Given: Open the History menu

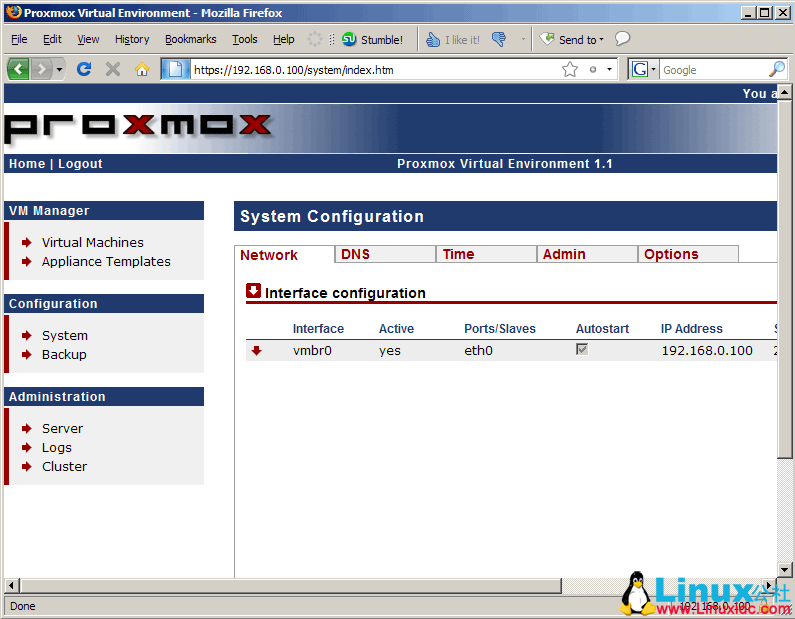Looking at the screenshot, I should pos(132,39).
